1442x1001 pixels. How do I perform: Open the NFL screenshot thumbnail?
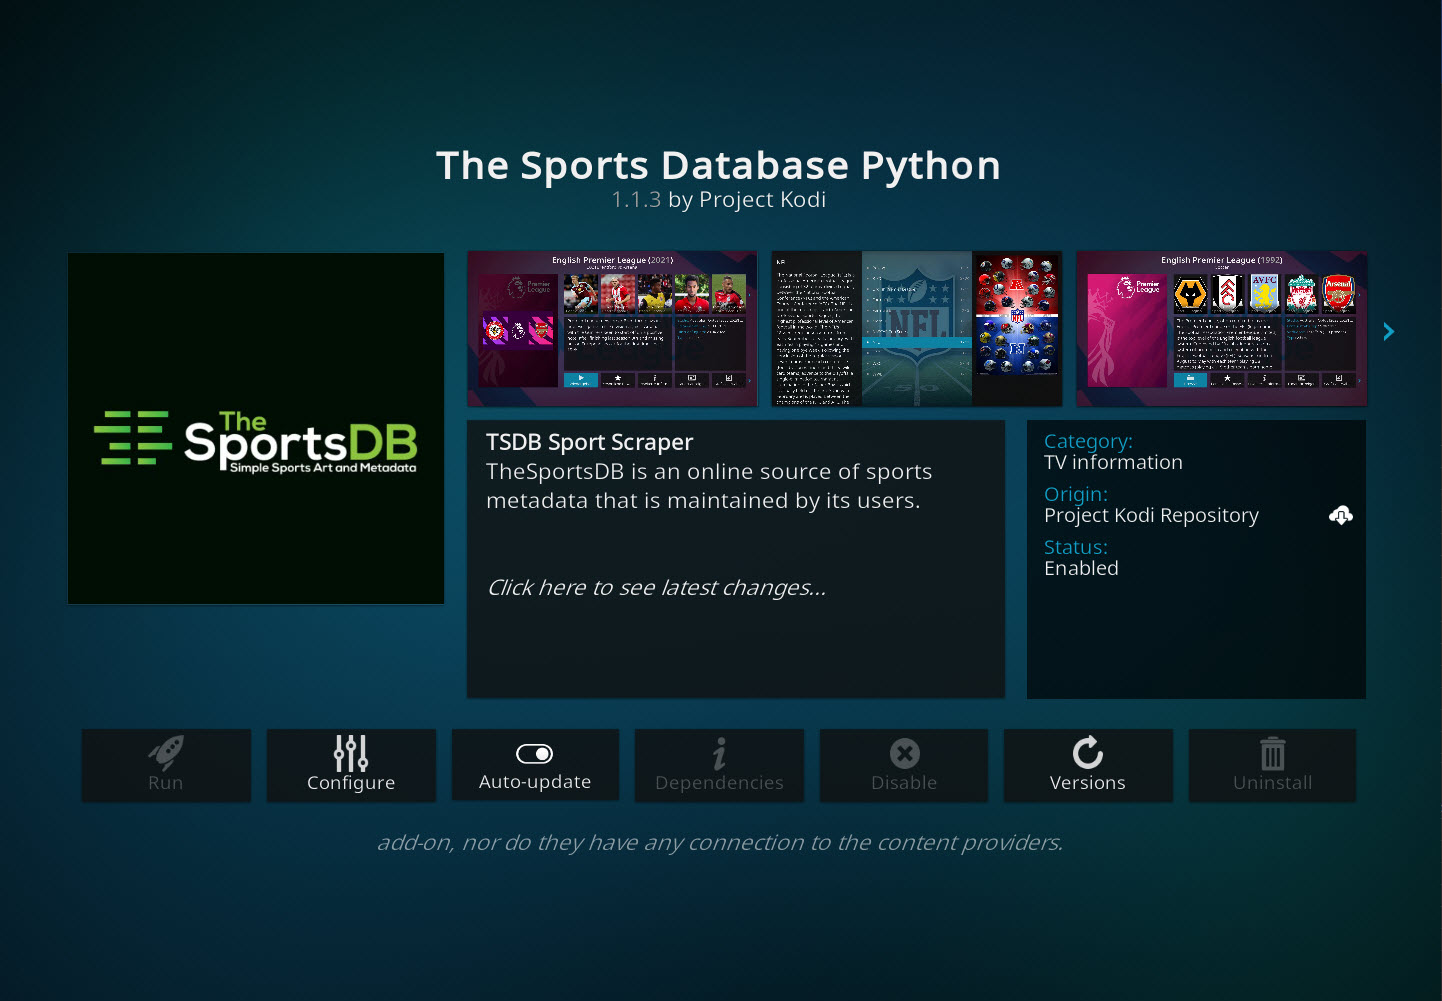(x=917, y=328)
